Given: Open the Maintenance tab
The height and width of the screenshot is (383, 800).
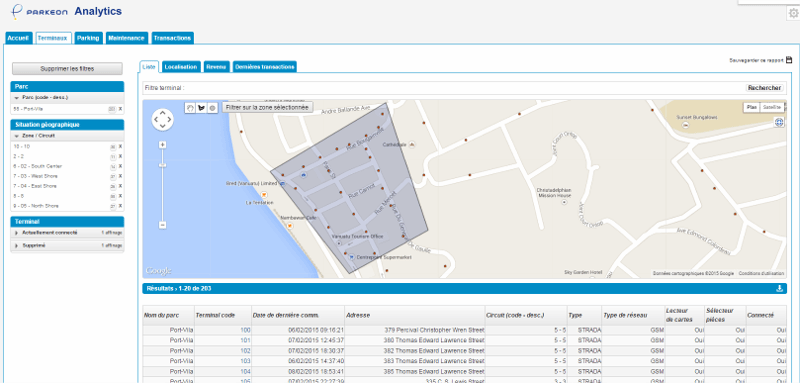Looking at the screenshot, I should pyautogui.click(x=127, y=38).
